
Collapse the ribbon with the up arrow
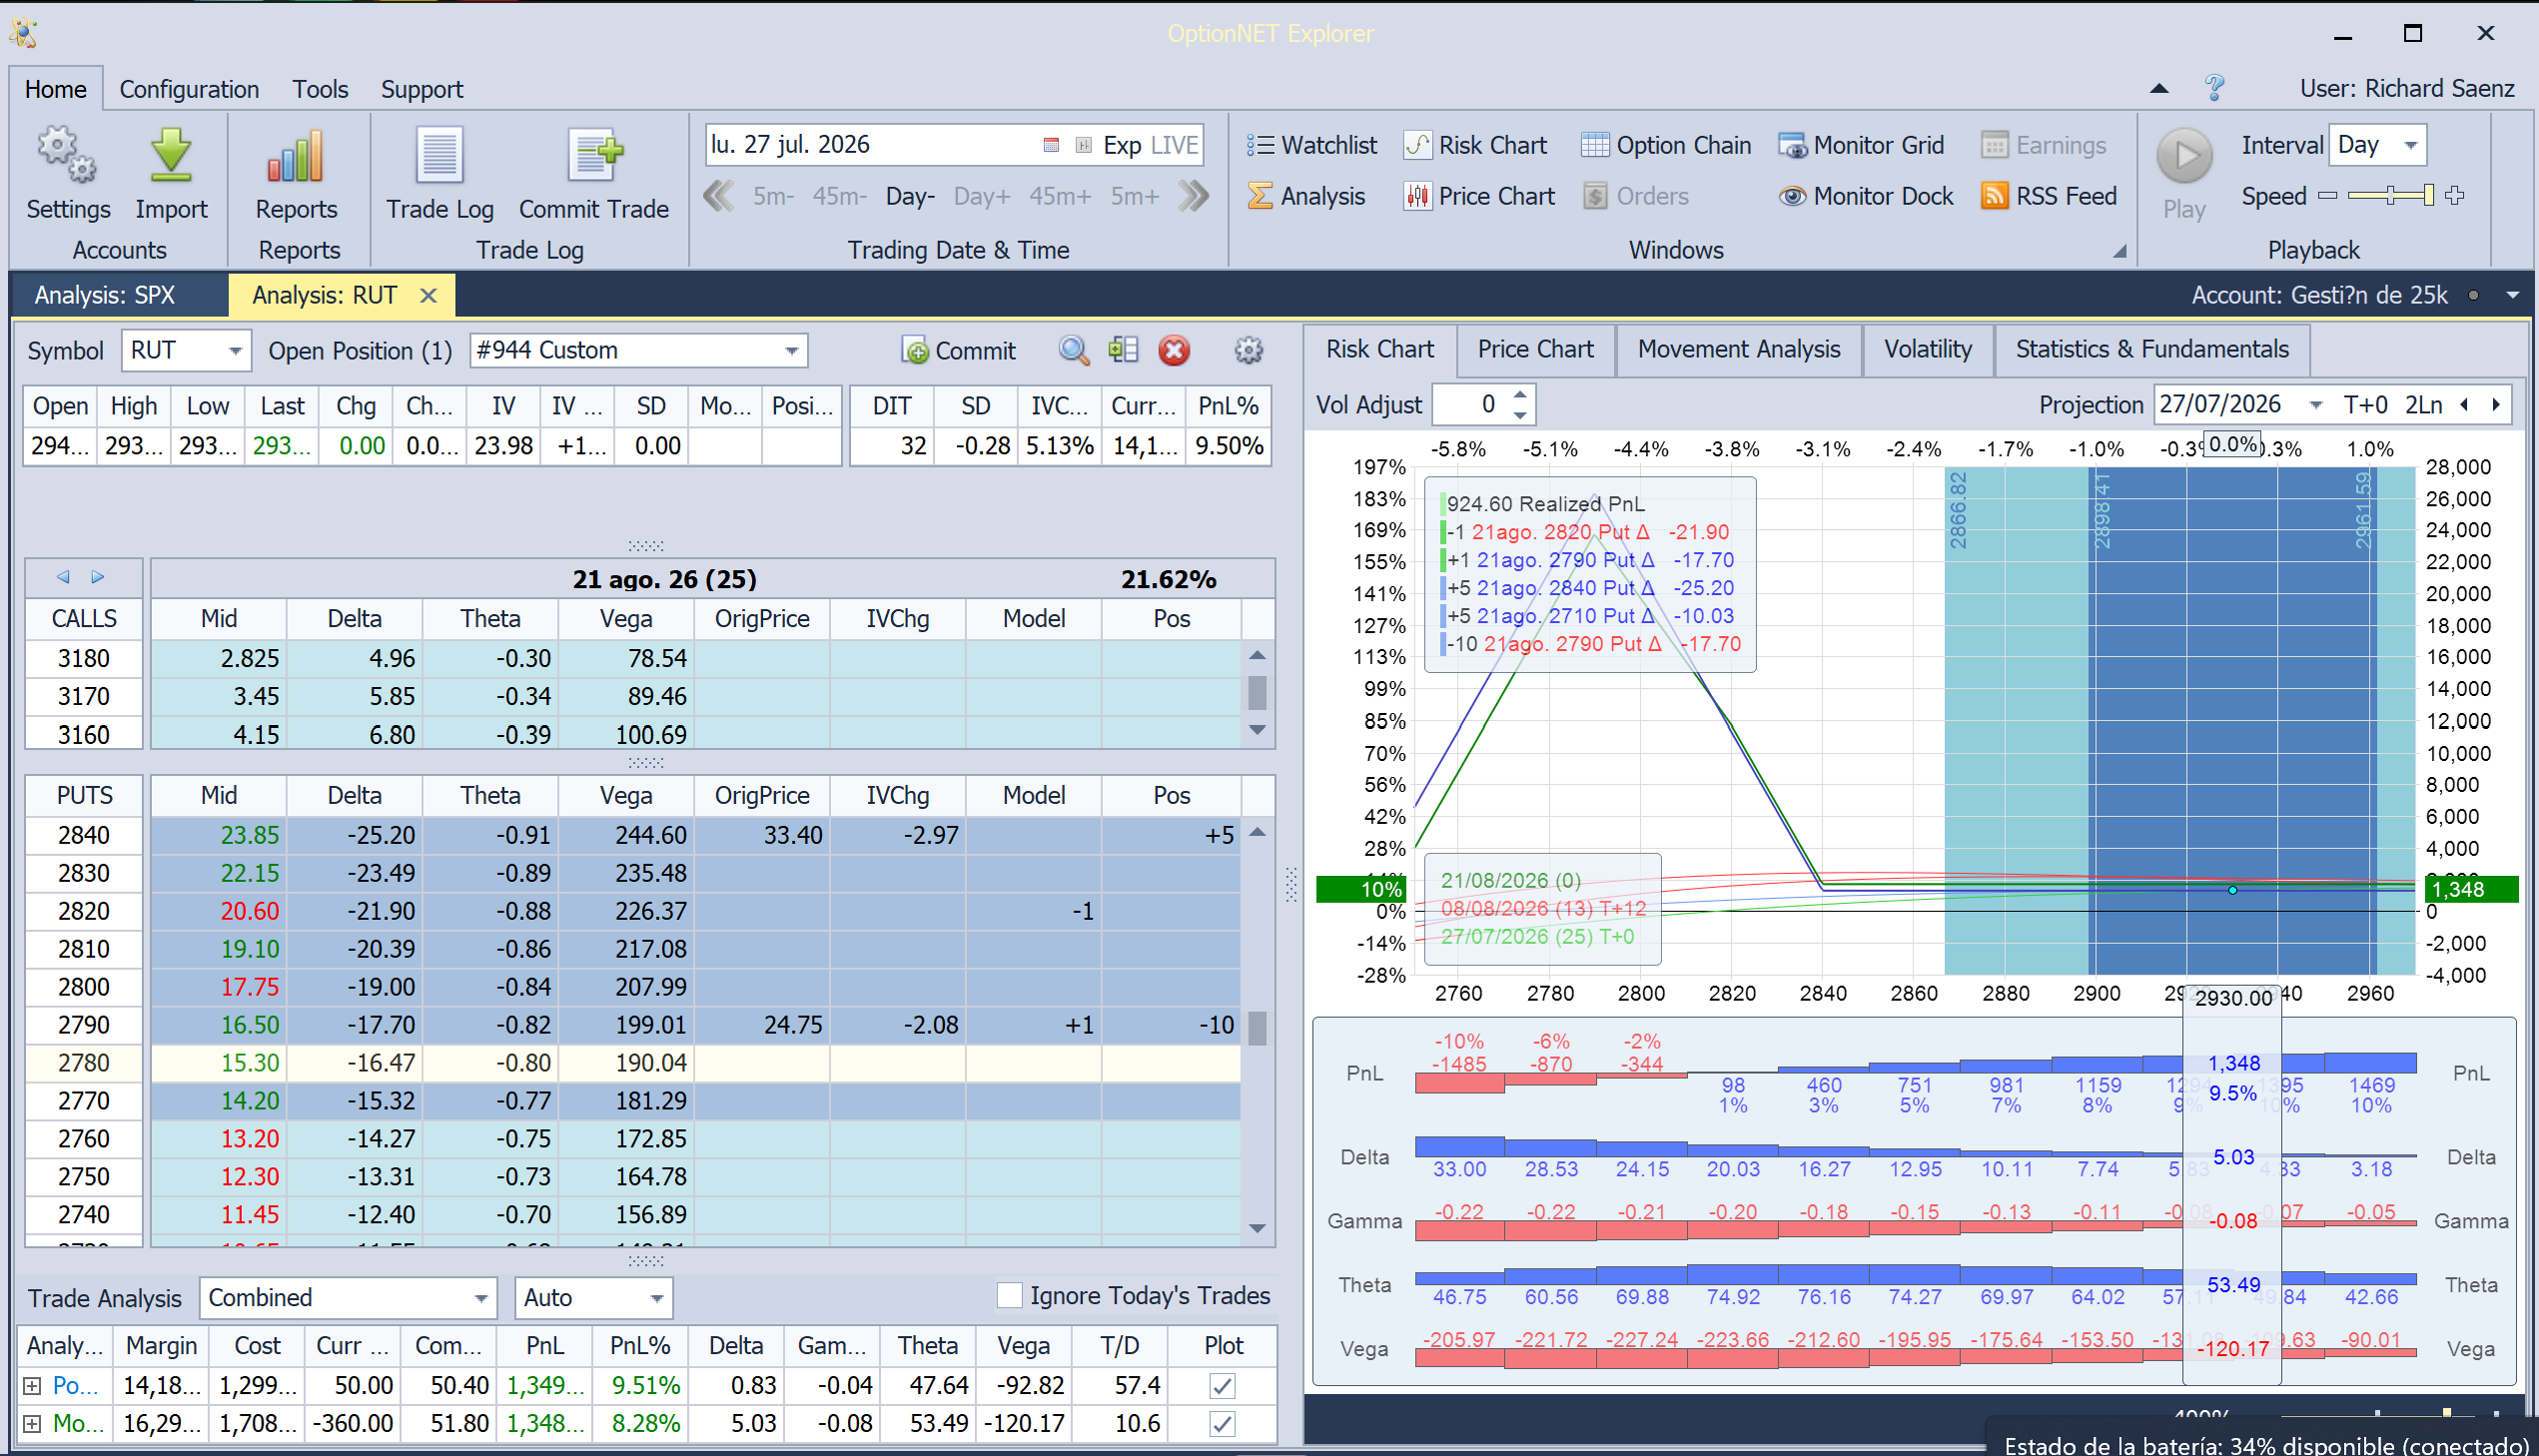2159,88
